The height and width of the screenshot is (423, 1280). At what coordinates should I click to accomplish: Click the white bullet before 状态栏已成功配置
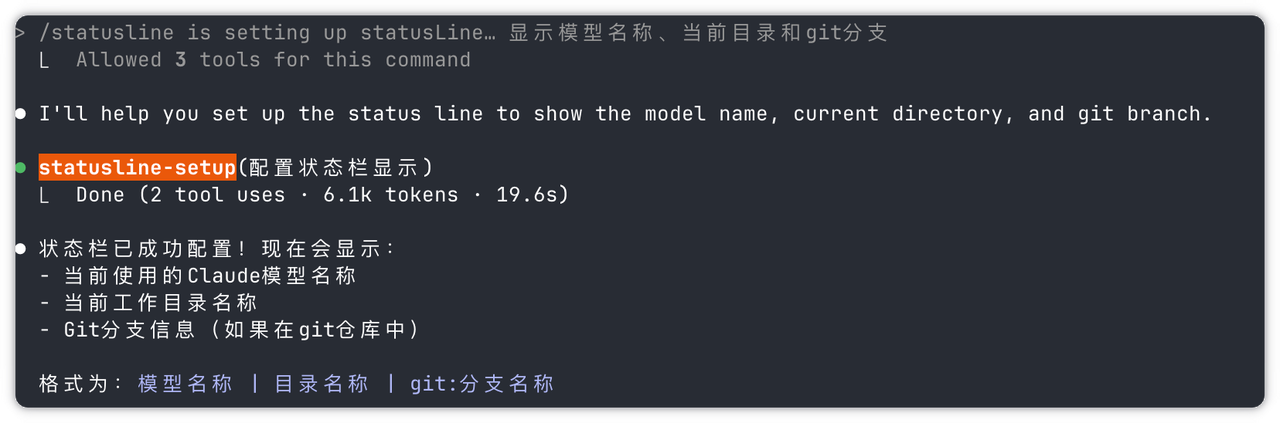(21, 249)
